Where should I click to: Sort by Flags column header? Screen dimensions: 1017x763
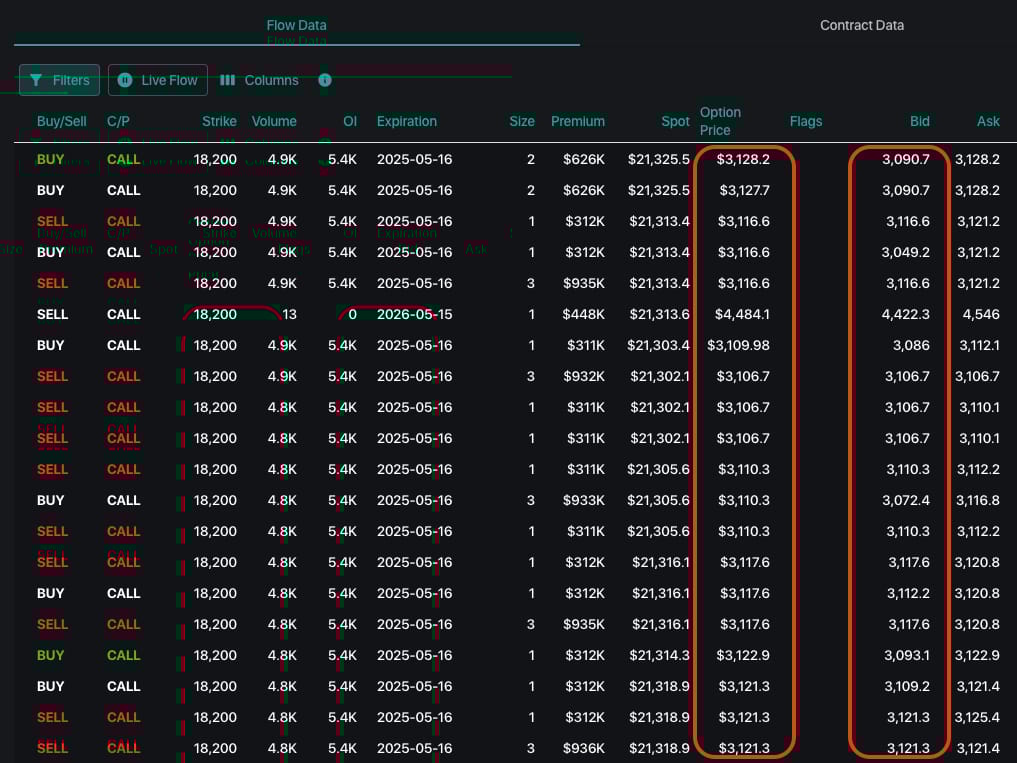click(806, 121)
